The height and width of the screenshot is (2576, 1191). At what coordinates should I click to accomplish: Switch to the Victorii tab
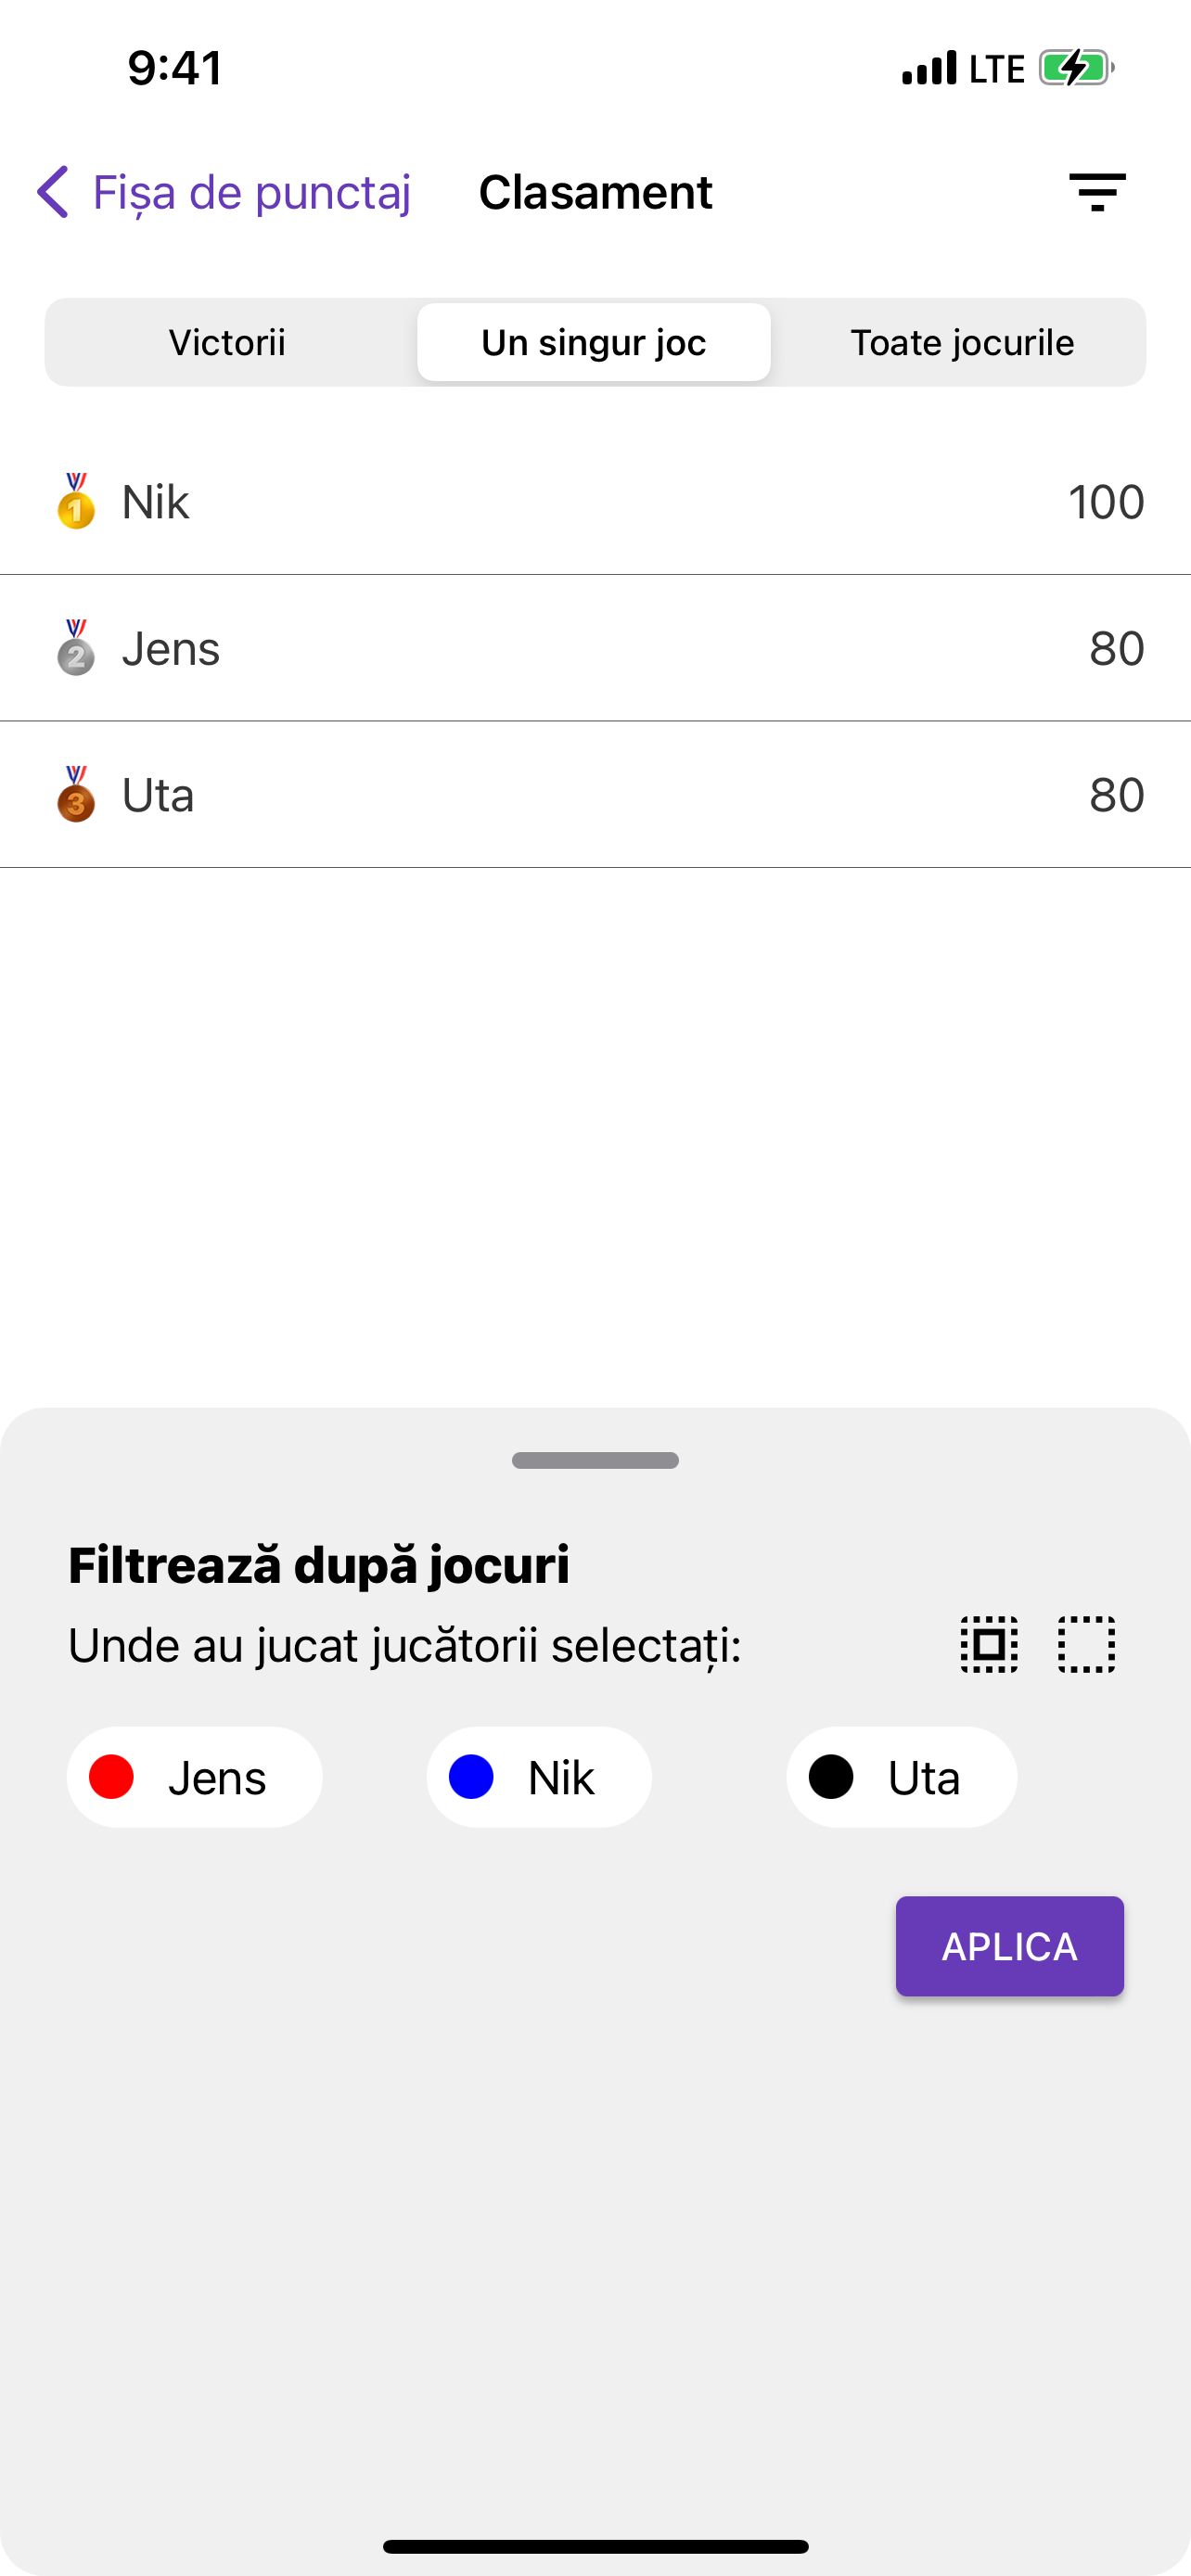click(227, 342)
